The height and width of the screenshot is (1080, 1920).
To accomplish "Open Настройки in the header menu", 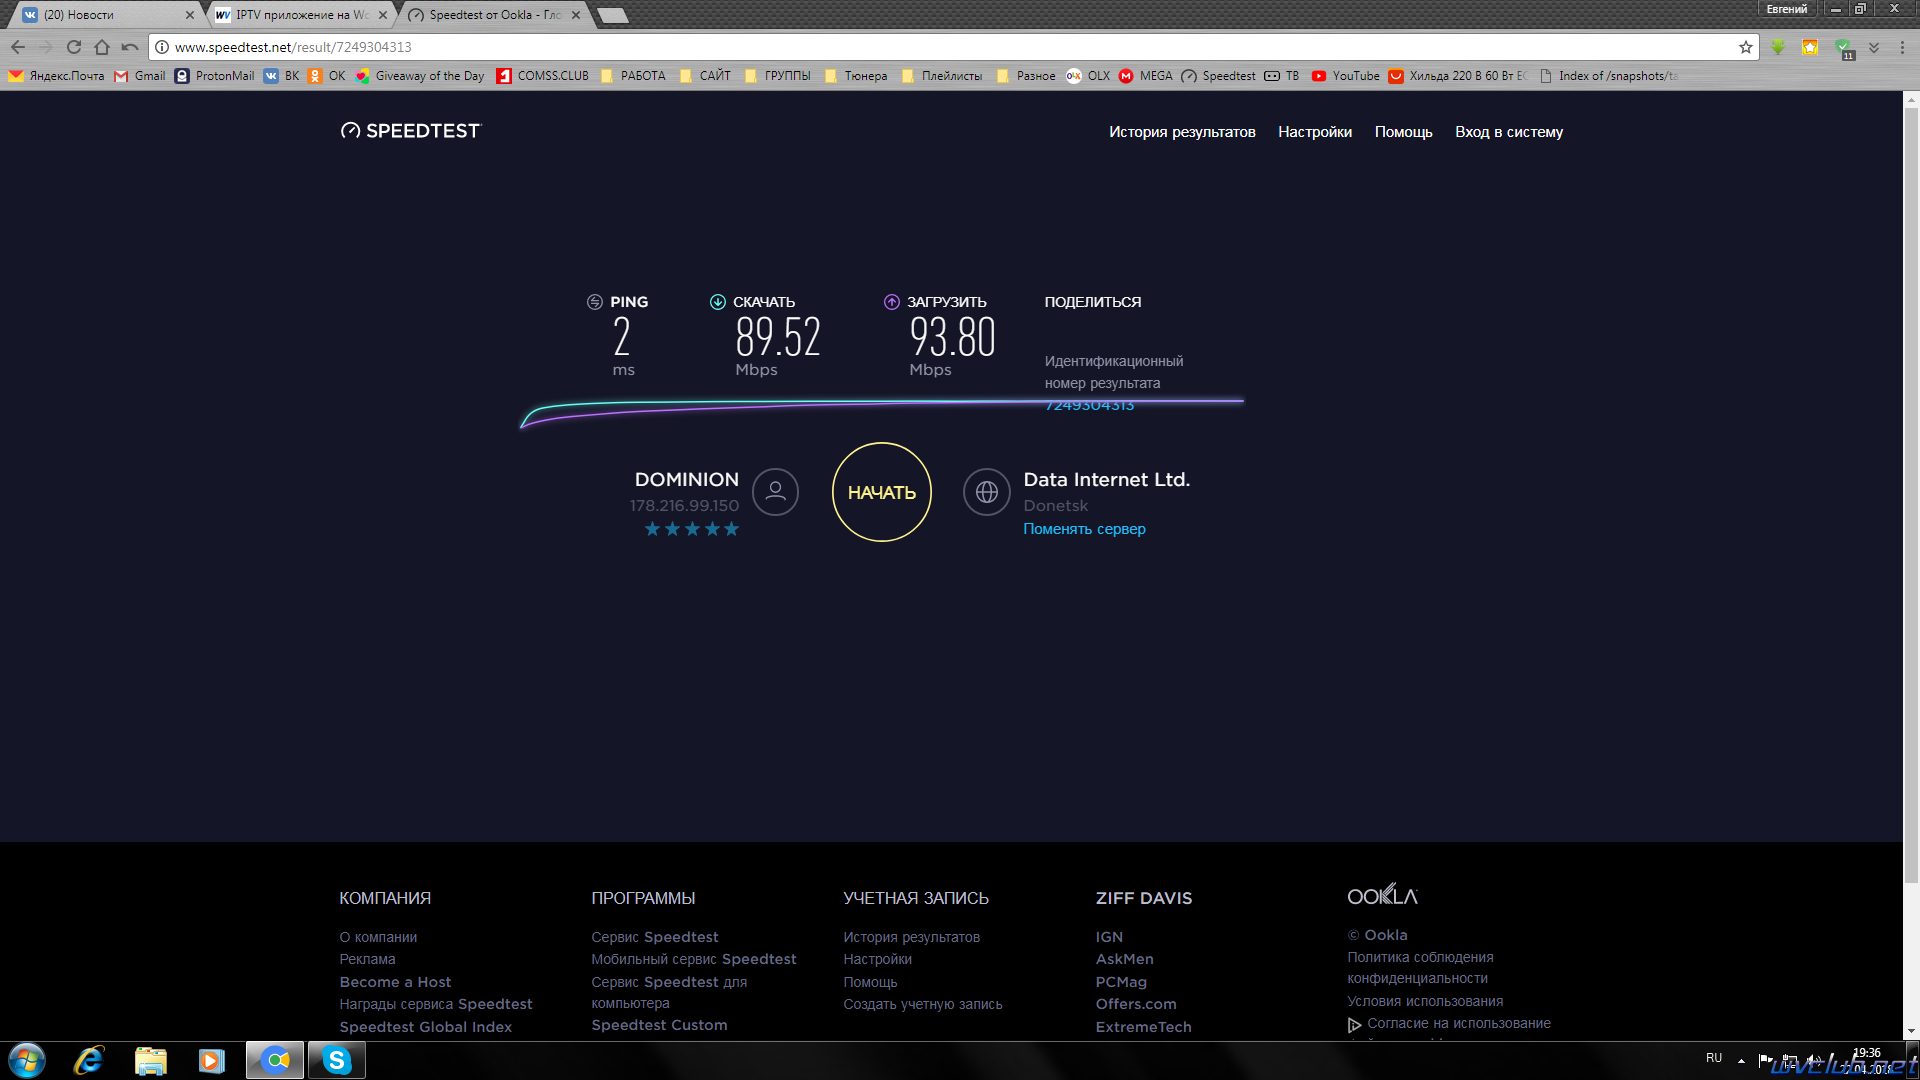I will tap(1315, 132).
